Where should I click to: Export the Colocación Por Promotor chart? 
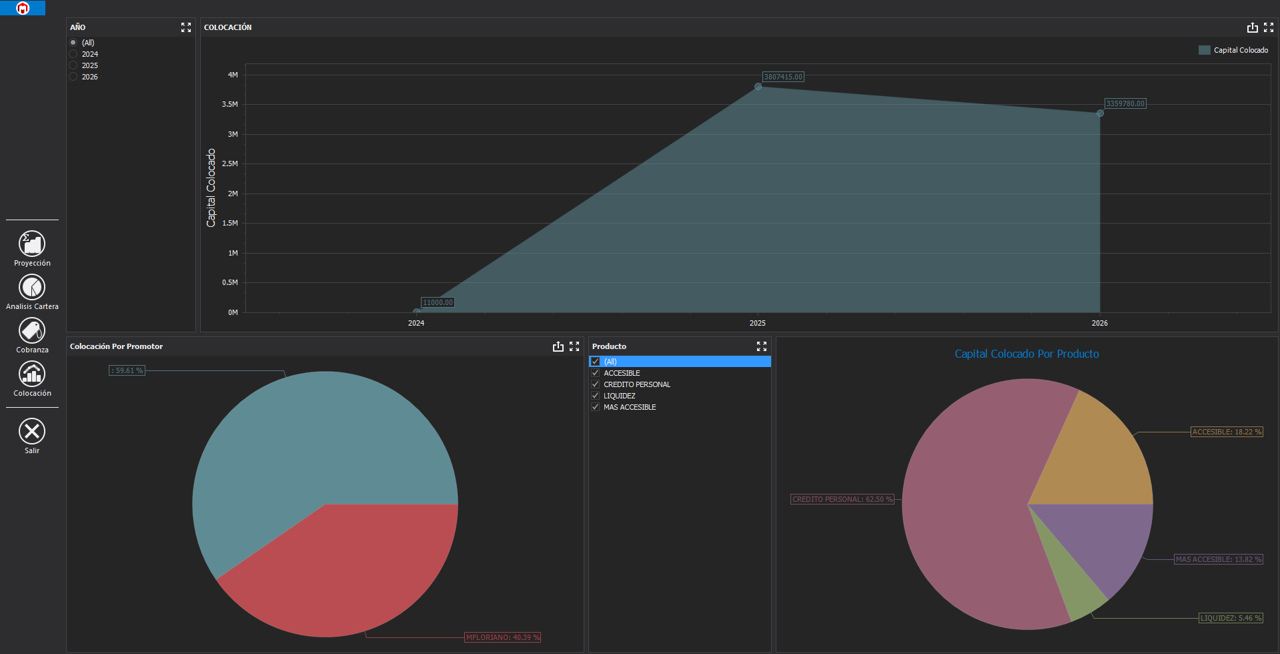point(558,347)
